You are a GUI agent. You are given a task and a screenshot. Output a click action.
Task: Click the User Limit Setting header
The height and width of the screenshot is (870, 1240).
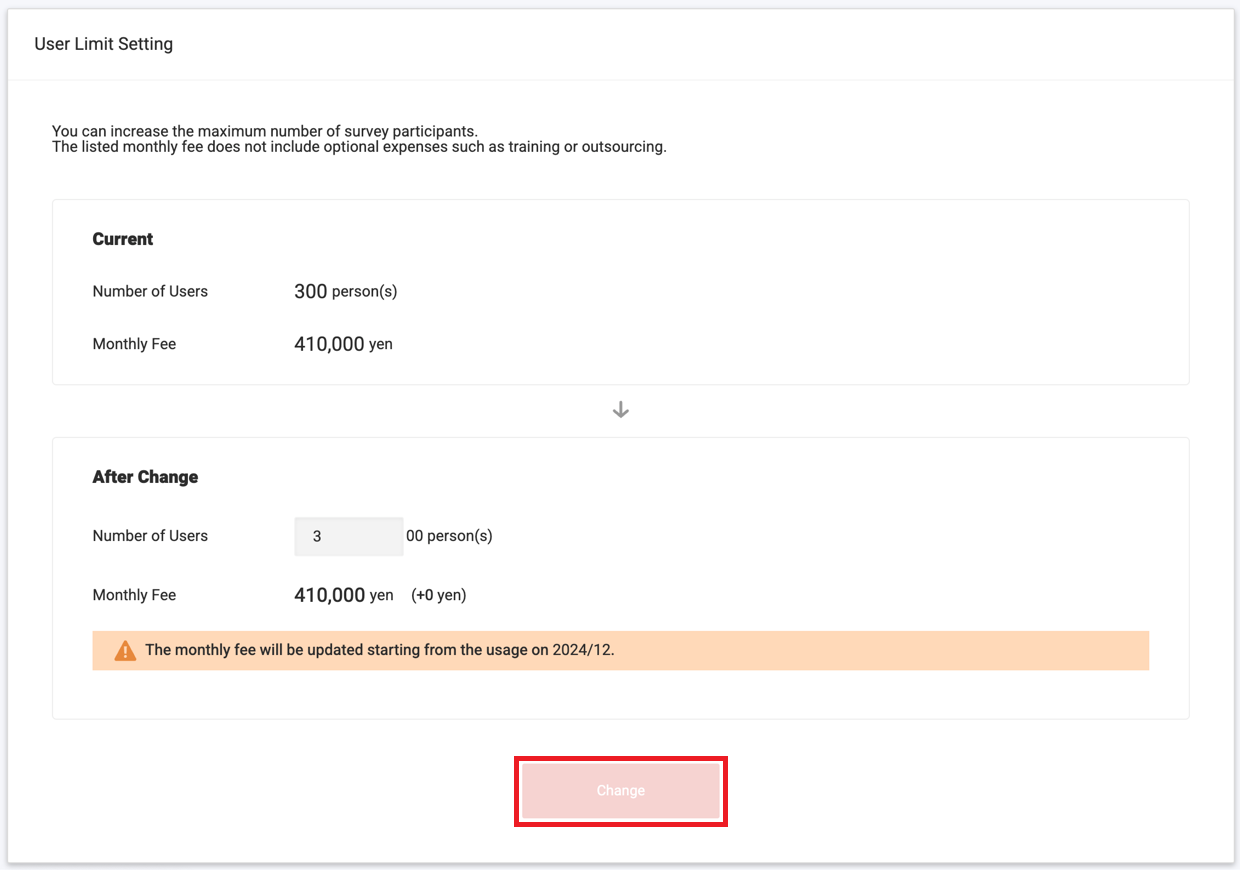pos(103,44)
